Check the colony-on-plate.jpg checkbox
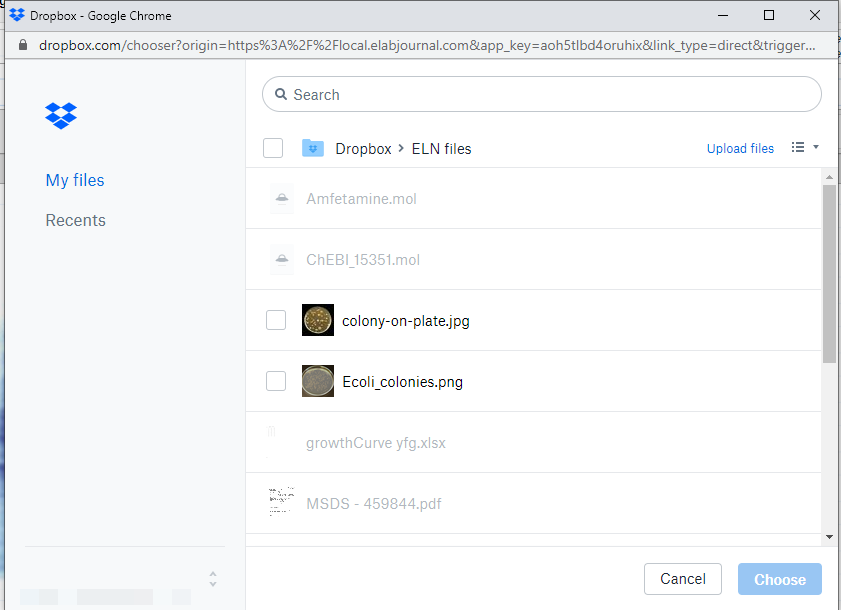Image resolution: width=841 pixels, height=610 pixels. tap(276, 321)
